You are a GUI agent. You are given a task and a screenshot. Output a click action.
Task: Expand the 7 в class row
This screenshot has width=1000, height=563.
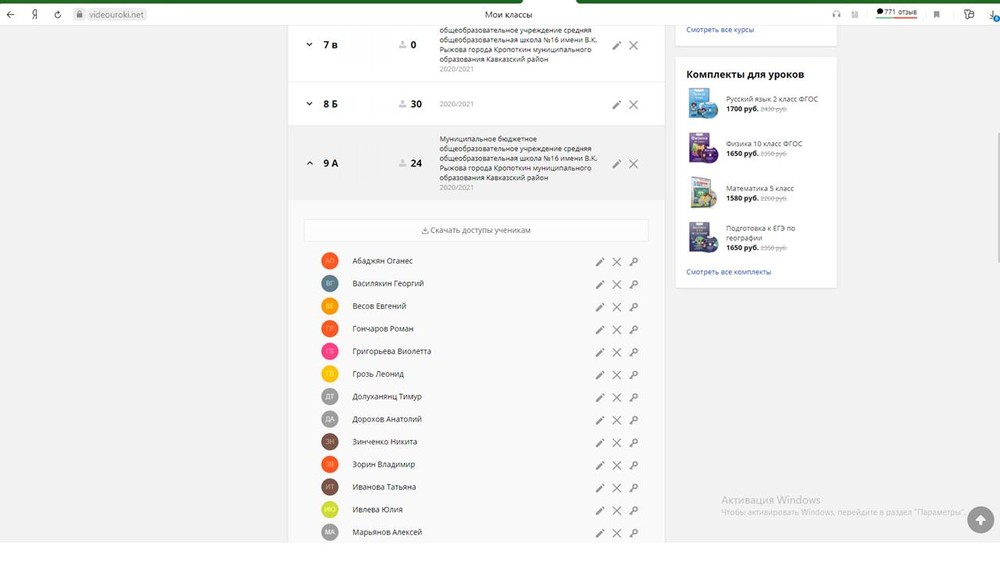click(310, 45)
